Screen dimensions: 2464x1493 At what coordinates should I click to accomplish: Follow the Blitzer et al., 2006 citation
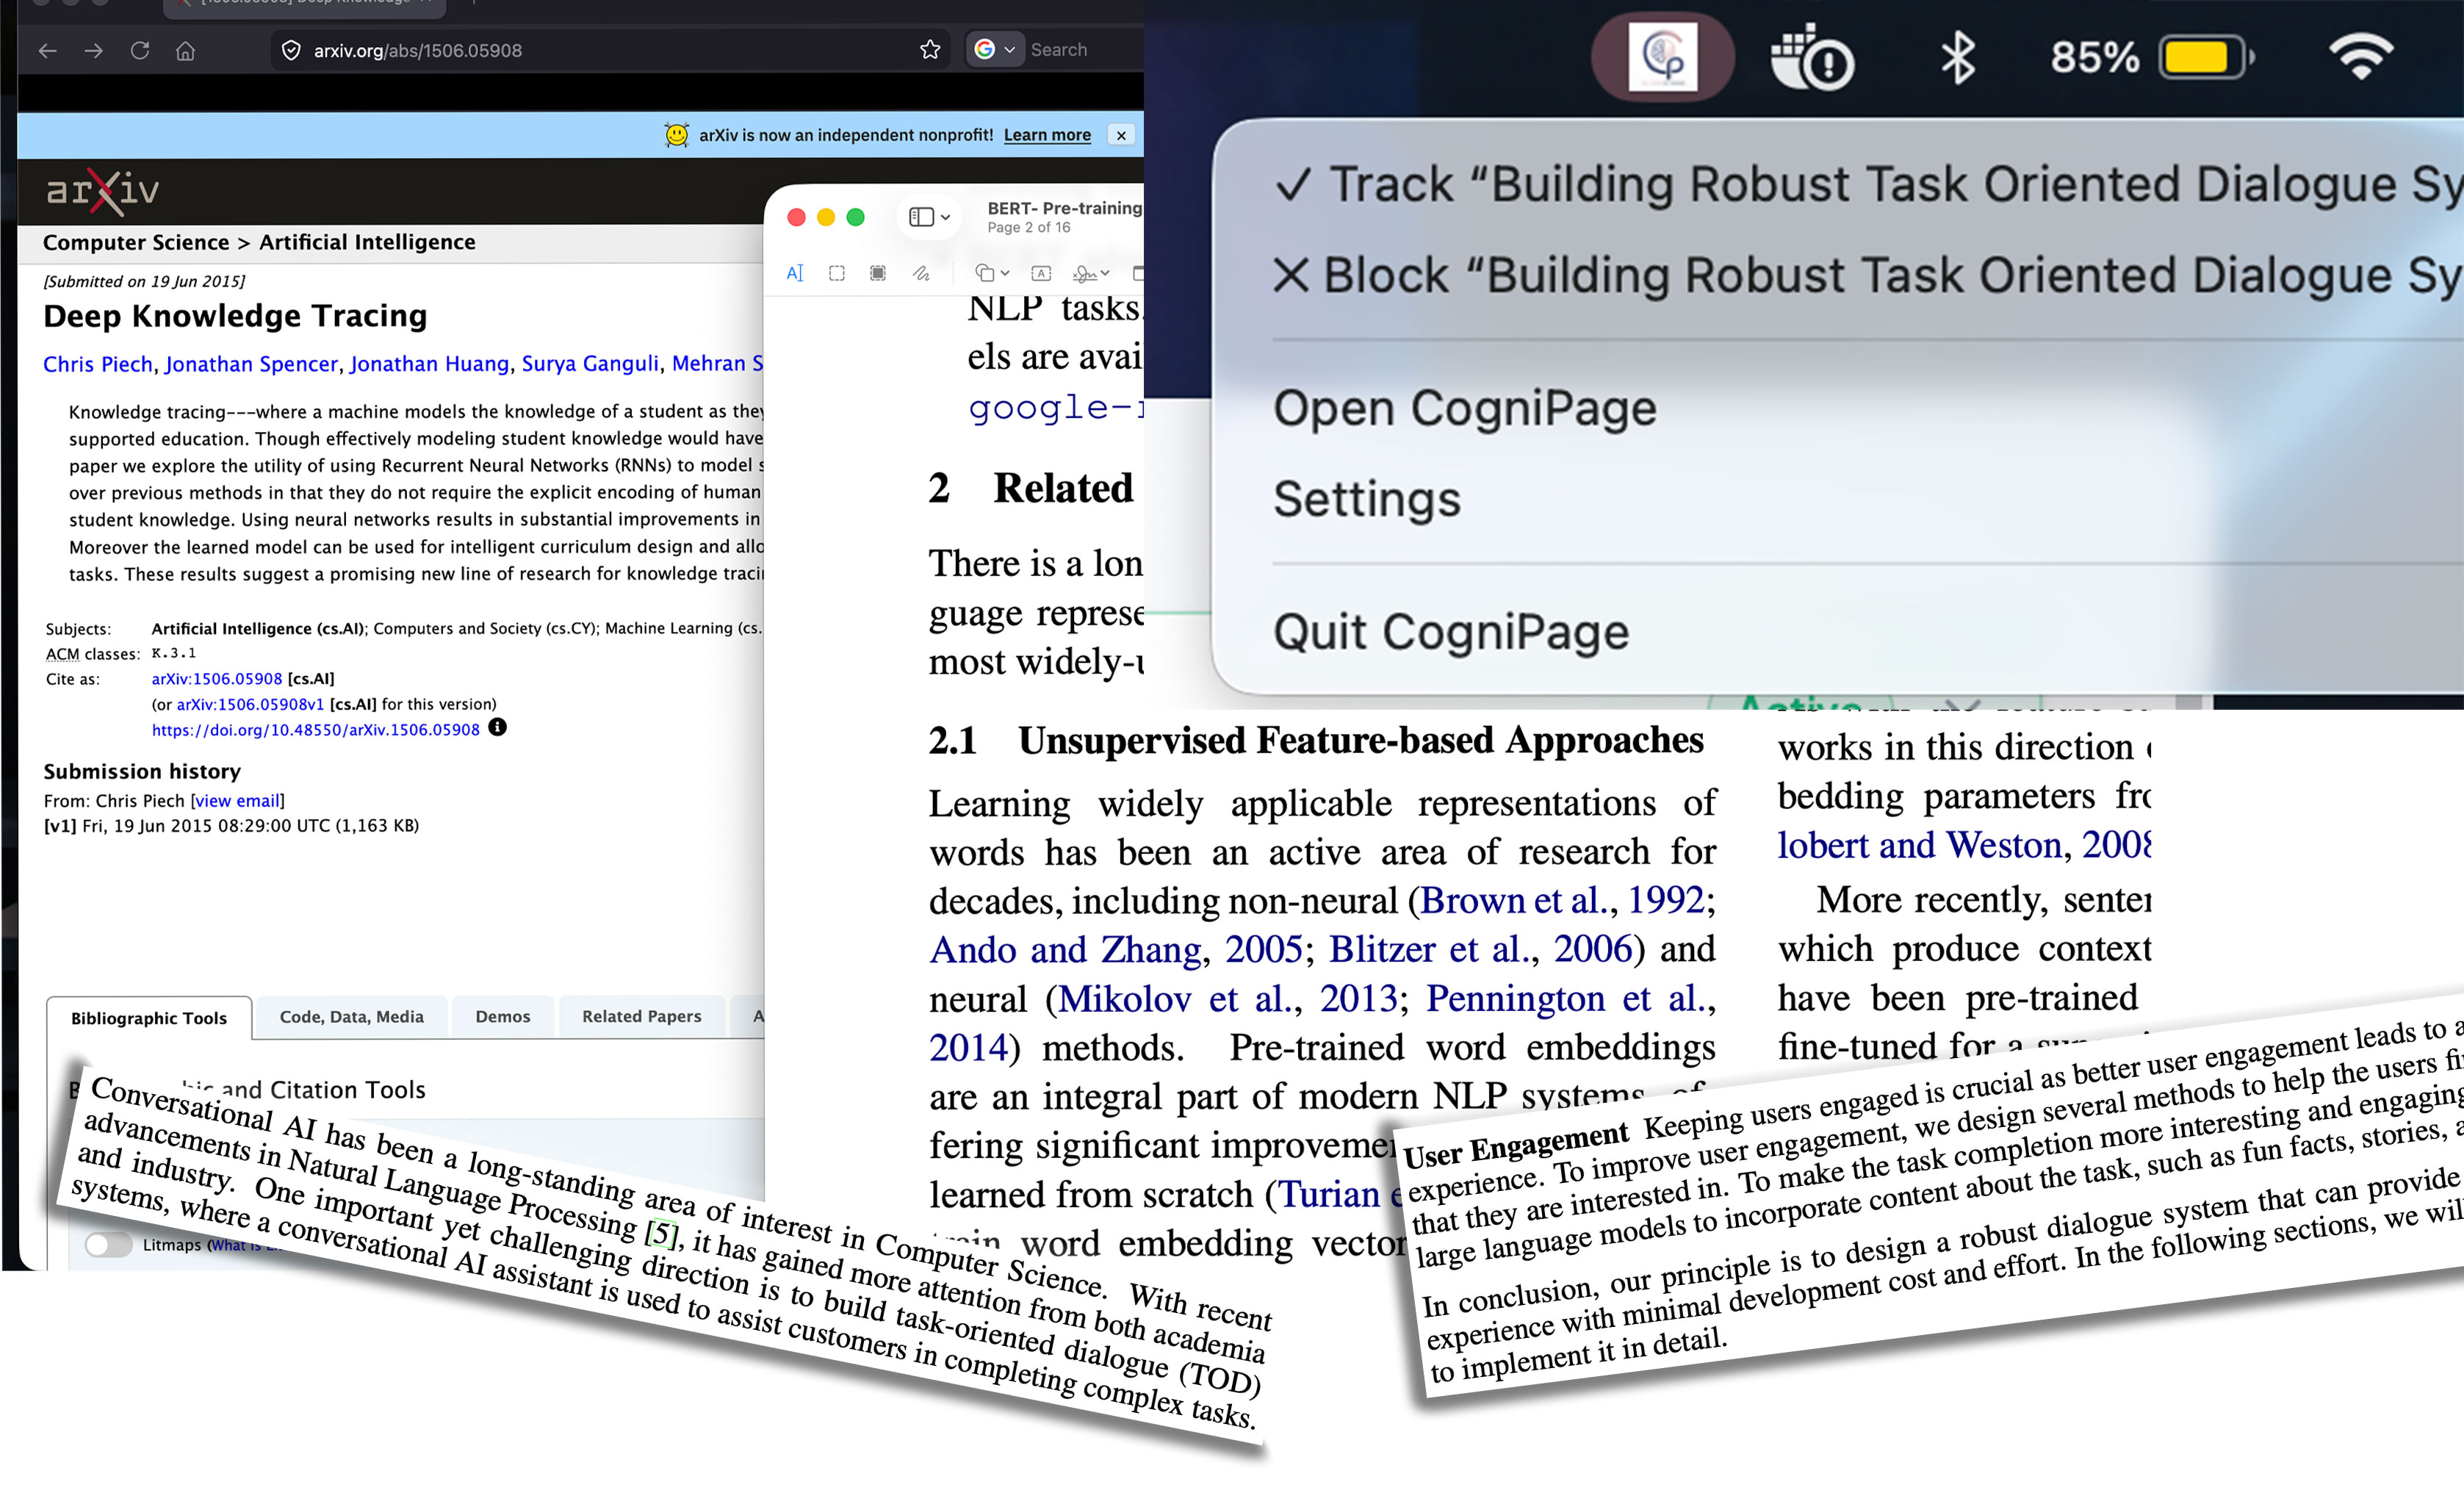[x=1480, y=949]
